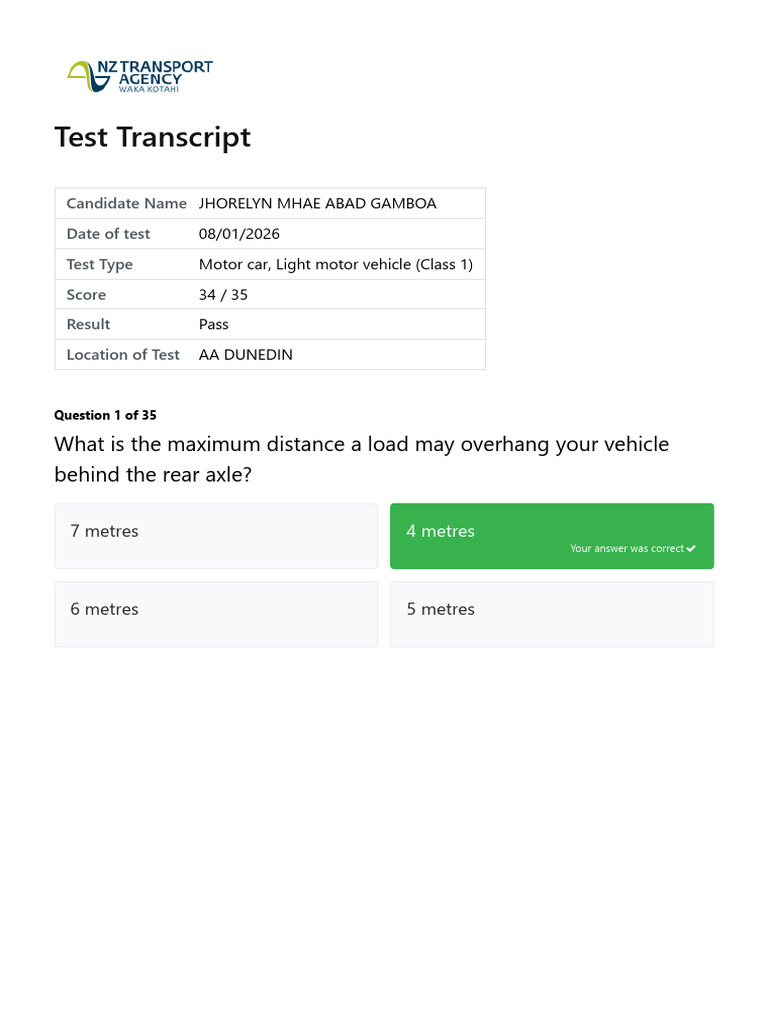Choose the highlighted "4 metres" answer
The height and width of the screenshot is (1024, 768).
coord(551,531)
